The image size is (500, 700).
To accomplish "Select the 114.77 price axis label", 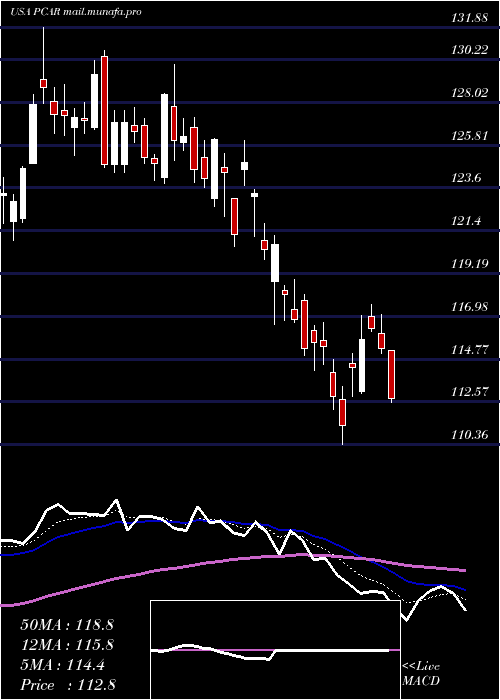I will pyautogui.click(x=469, y=350).
